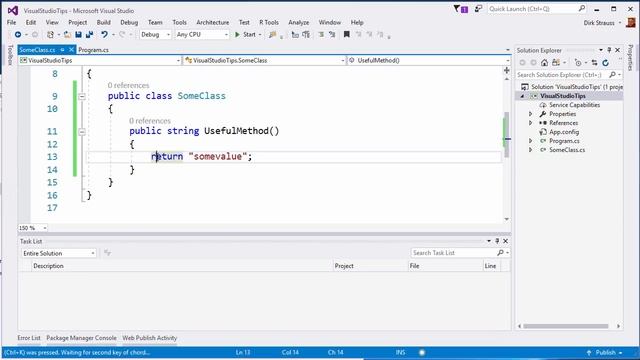
Task: Open the File menu
Action: 11,22
